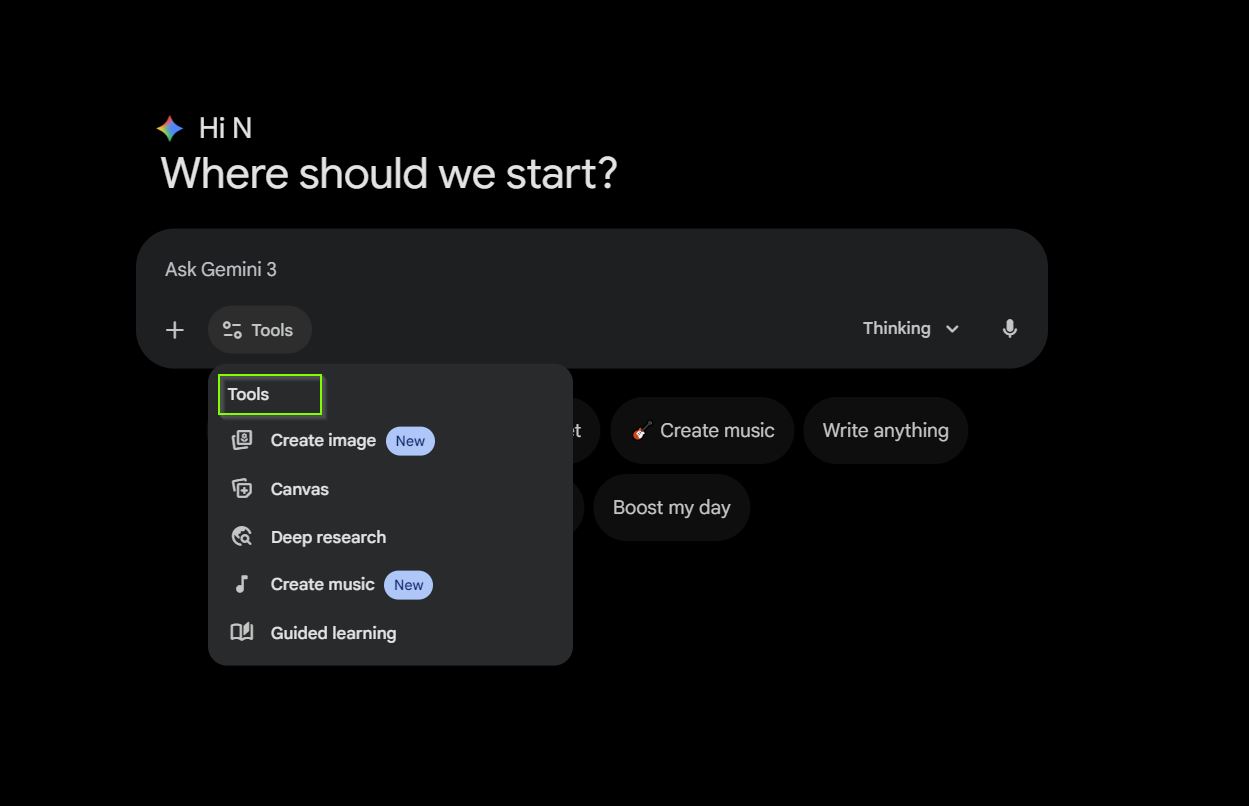
Task: Activate the microphone for voice input
Action: pos(1010,329)
